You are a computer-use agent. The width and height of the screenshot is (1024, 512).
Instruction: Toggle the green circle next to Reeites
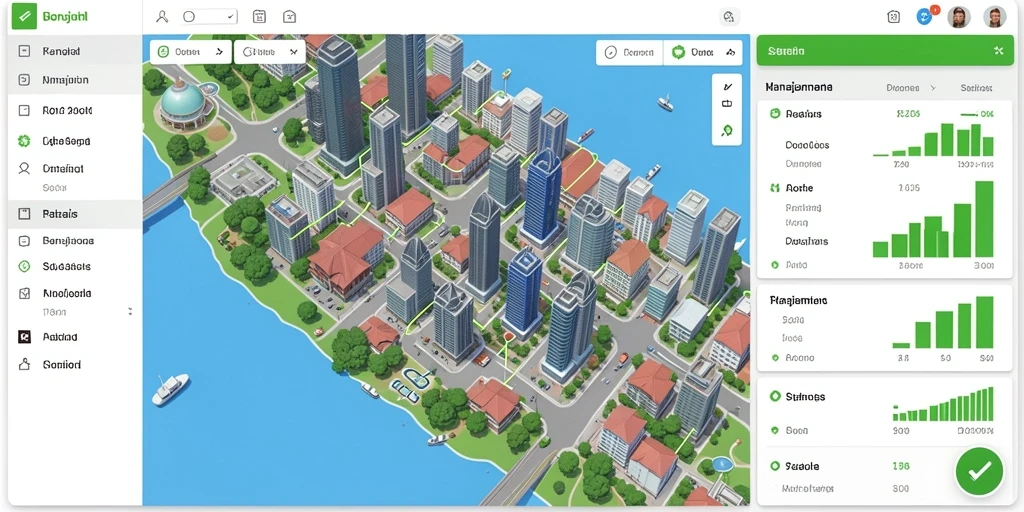(x=775, y=113)
